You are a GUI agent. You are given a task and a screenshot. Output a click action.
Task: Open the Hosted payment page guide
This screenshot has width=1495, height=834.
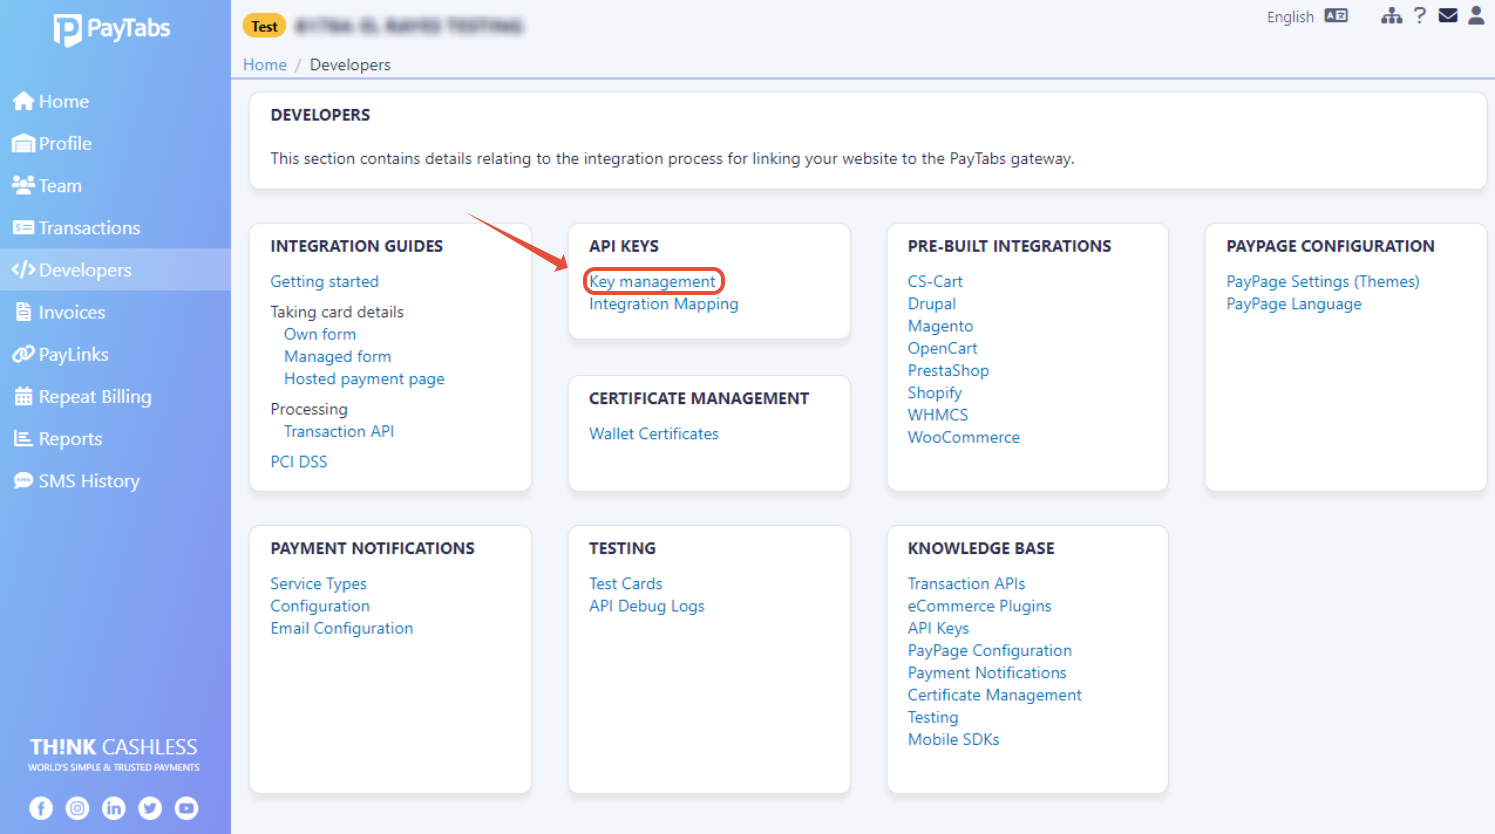(364, 379)
